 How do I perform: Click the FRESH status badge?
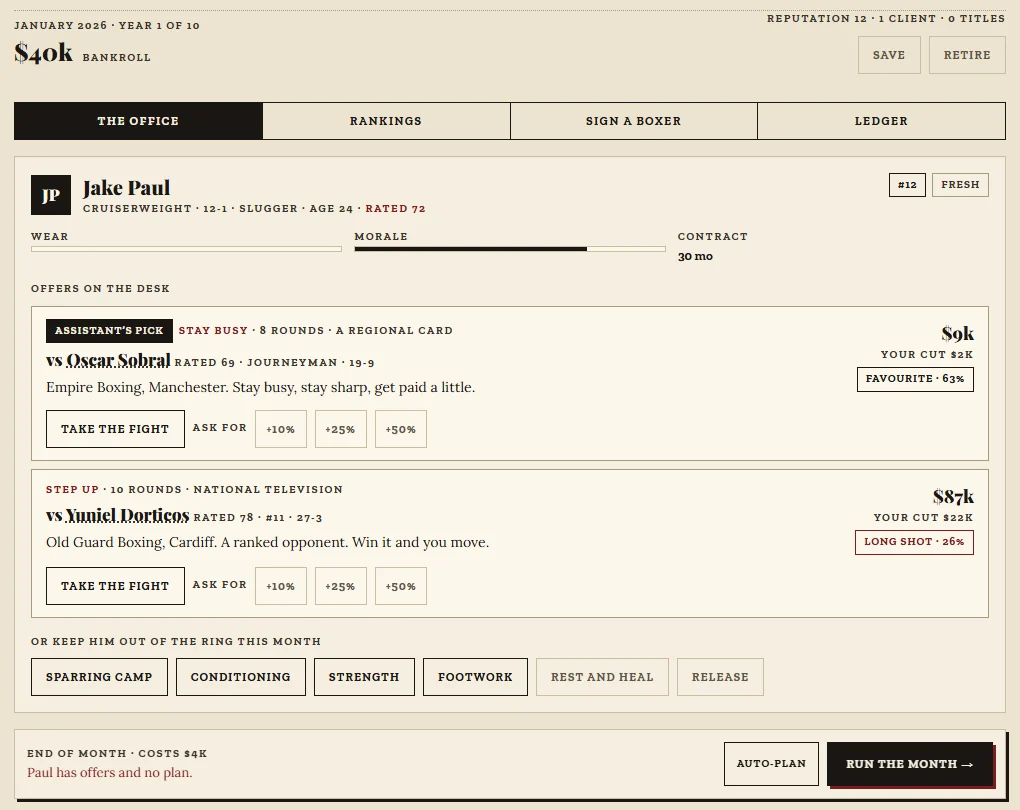[960, 185]
